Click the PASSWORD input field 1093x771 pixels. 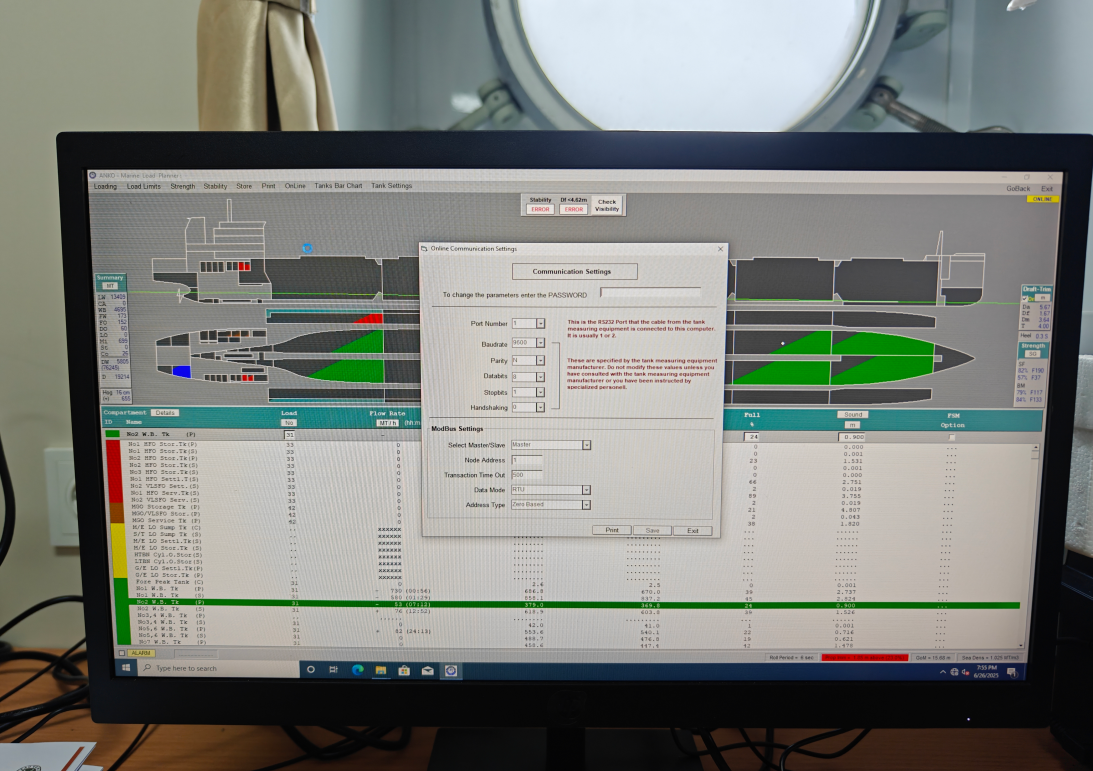[650, 293]
